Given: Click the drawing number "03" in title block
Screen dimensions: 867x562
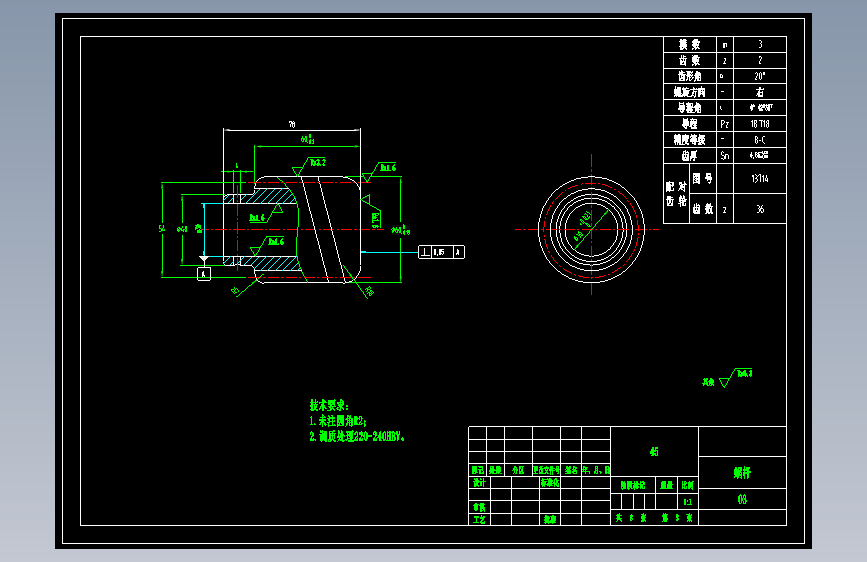Looking at the screenshot, I should 742,499.
